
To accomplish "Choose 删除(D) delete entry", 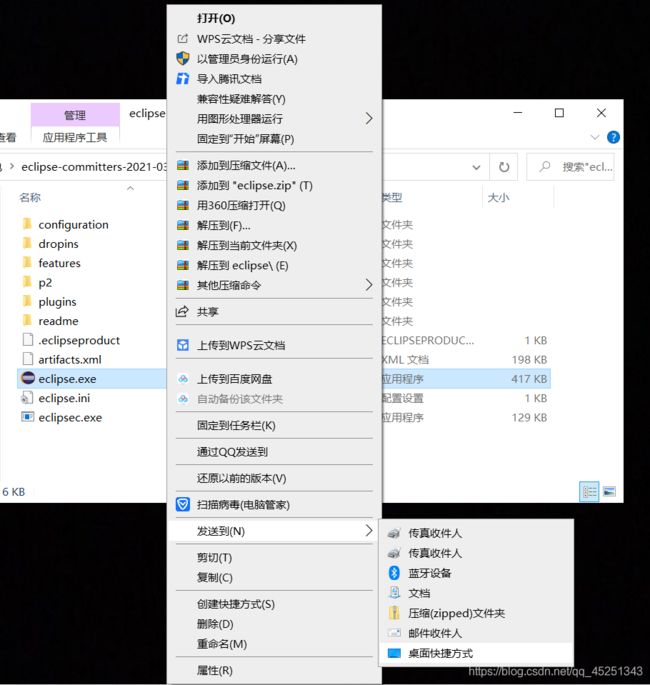I will coord(274,624).
